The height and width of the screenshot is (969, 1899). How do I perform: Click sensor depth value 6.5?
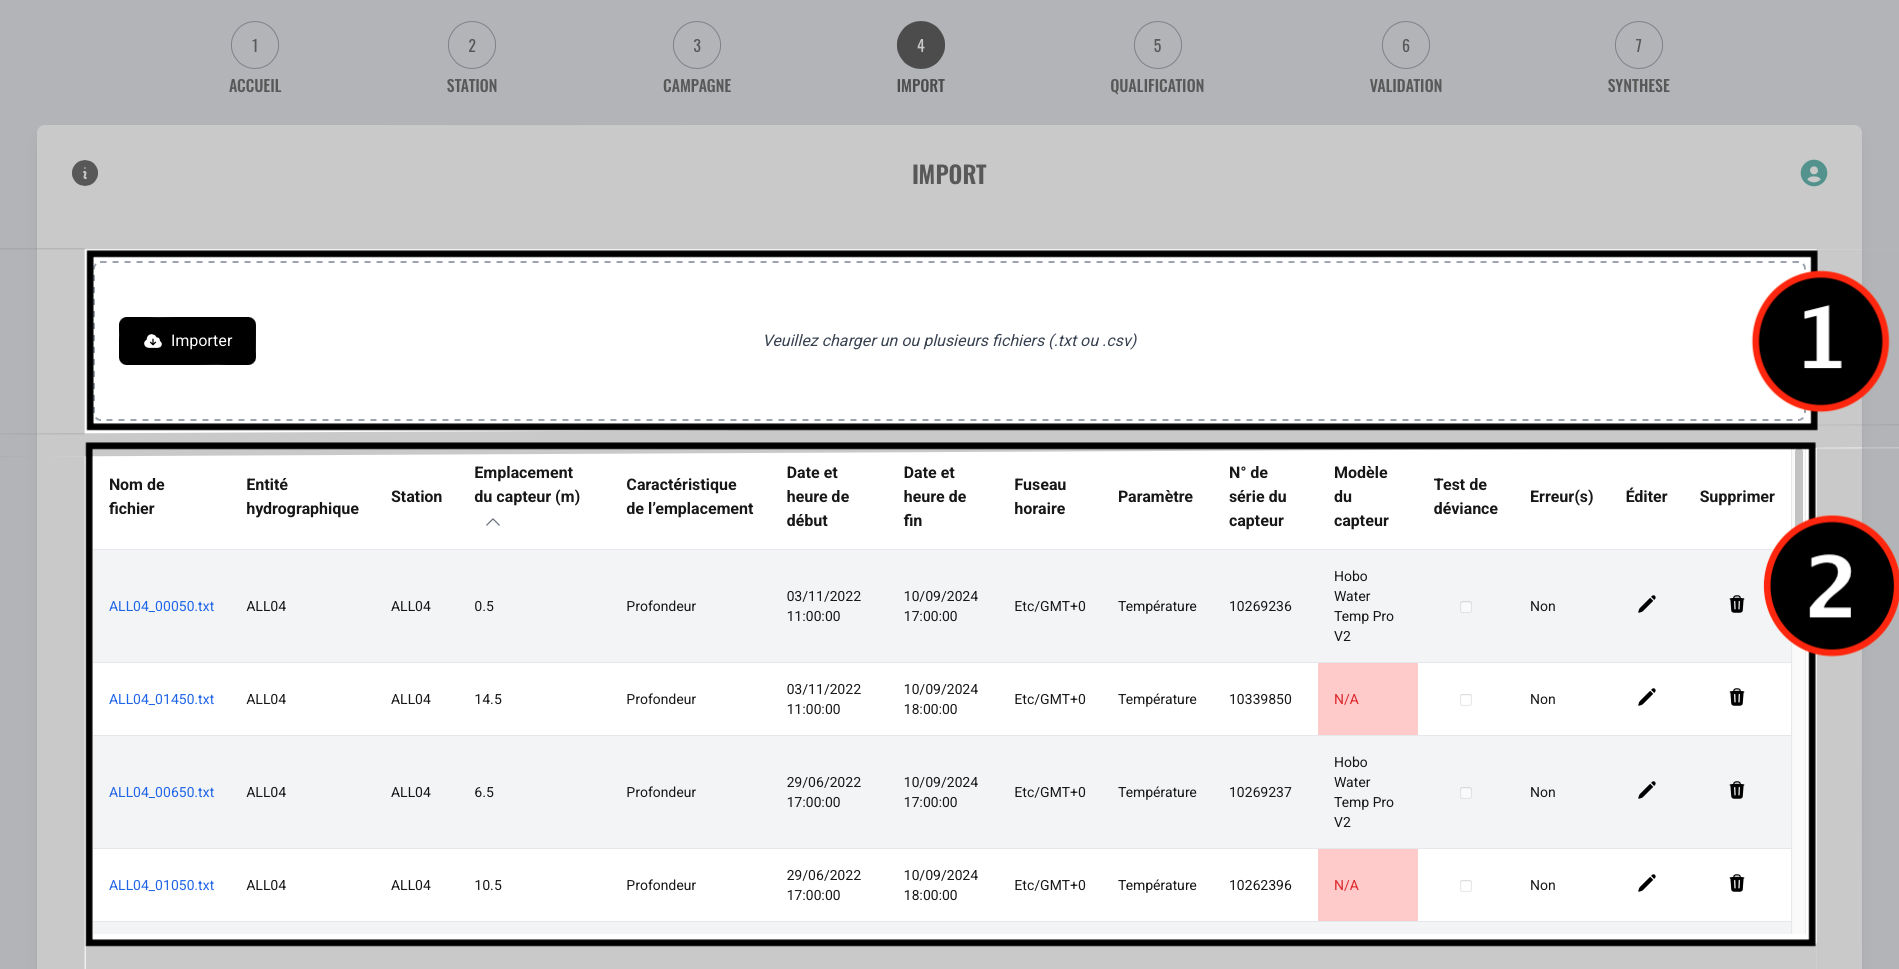[x=484, y=792]
